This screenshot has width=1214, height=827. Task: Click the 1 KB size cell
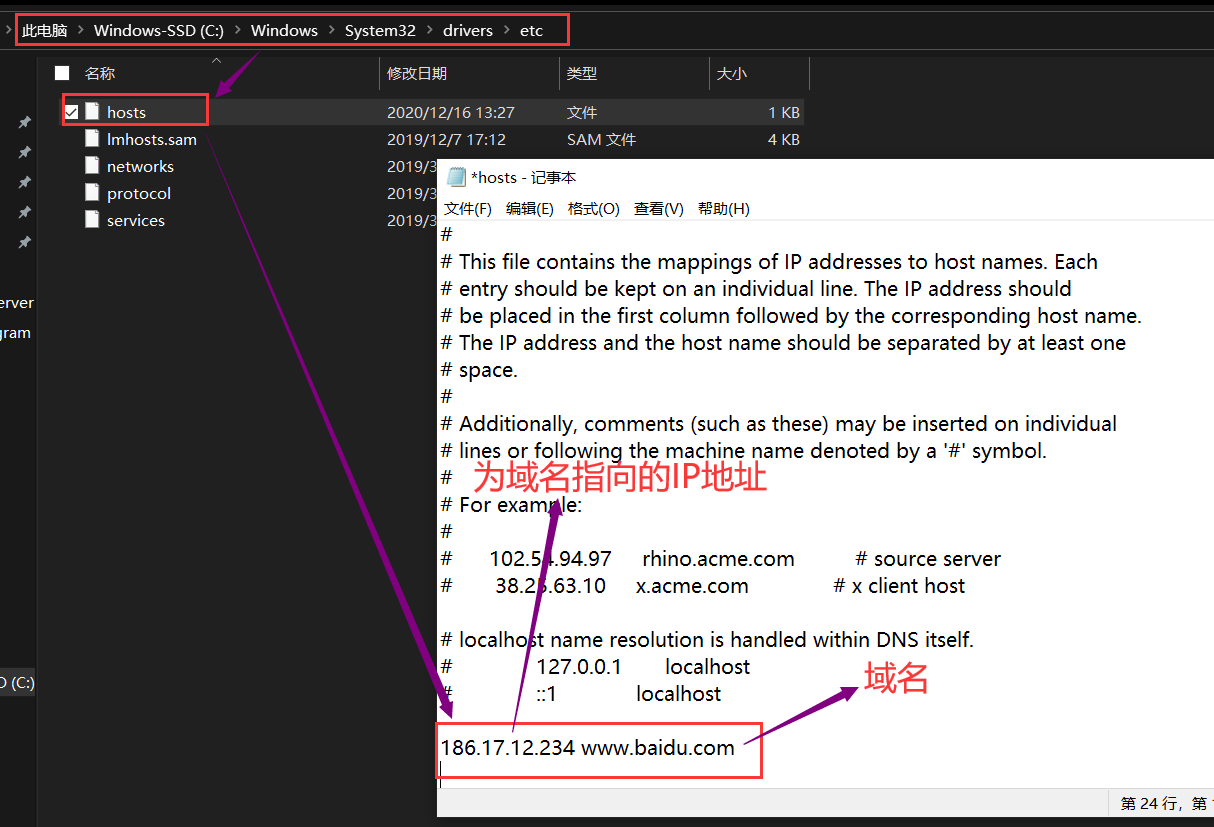[784, 112]
